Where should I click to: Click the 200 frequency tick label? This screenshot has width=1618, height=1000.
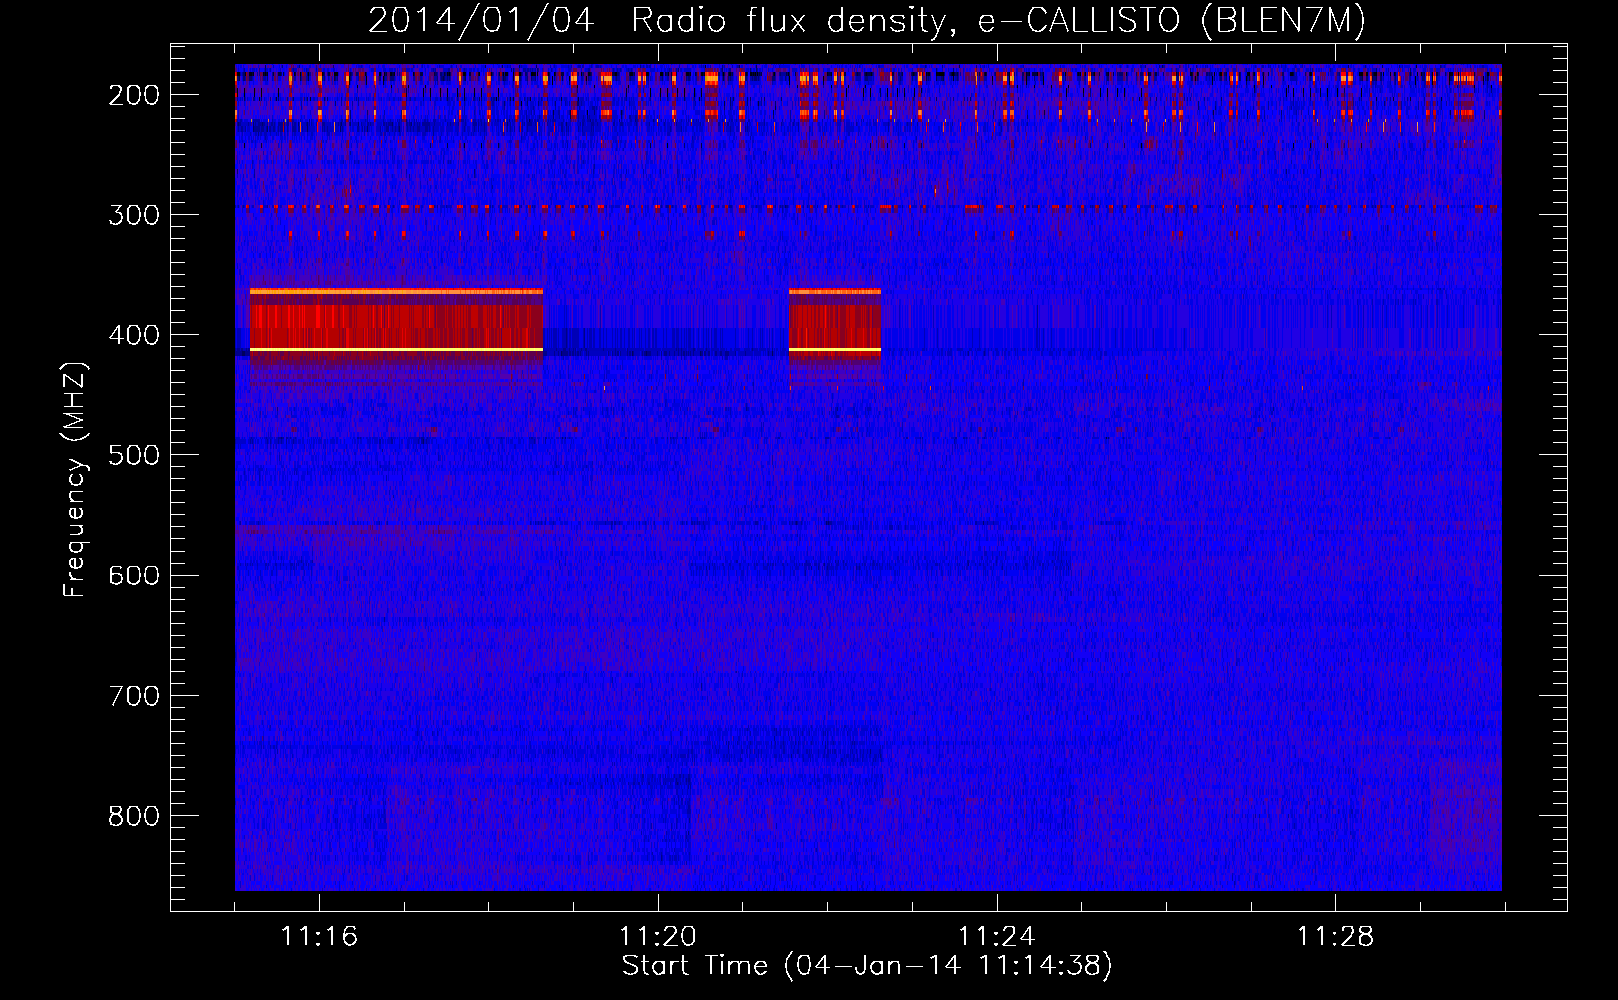(x=134, y=95)
